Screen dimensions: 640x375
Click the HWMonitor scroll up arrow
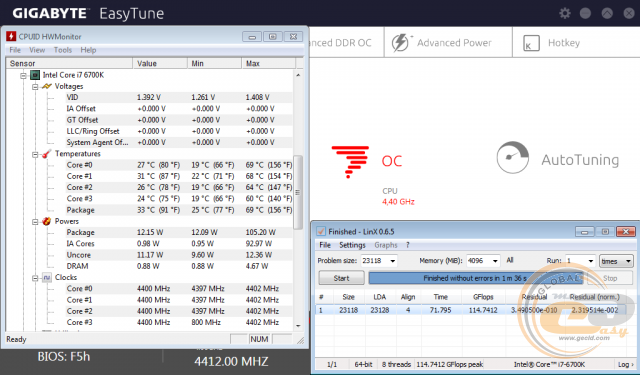coord(298,75)
